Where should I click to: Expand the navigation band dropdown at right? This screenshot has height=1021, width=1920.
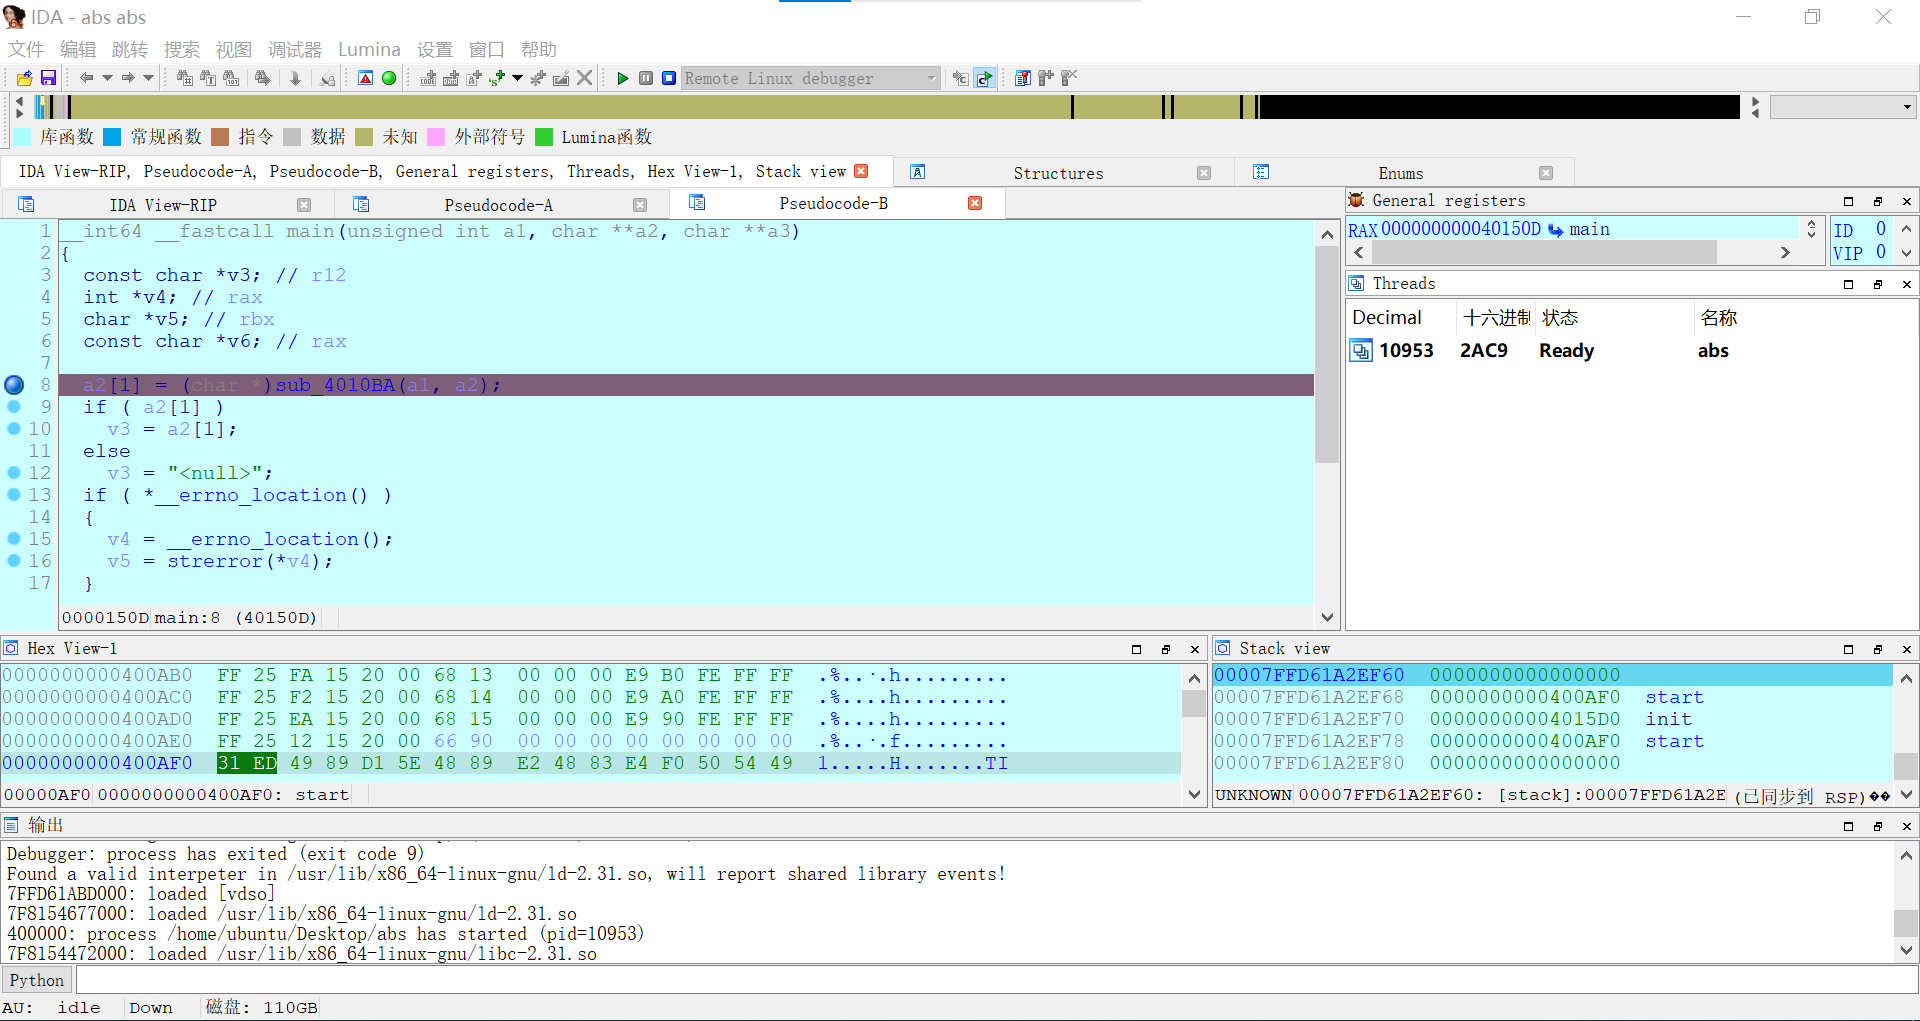(1906, 107)
